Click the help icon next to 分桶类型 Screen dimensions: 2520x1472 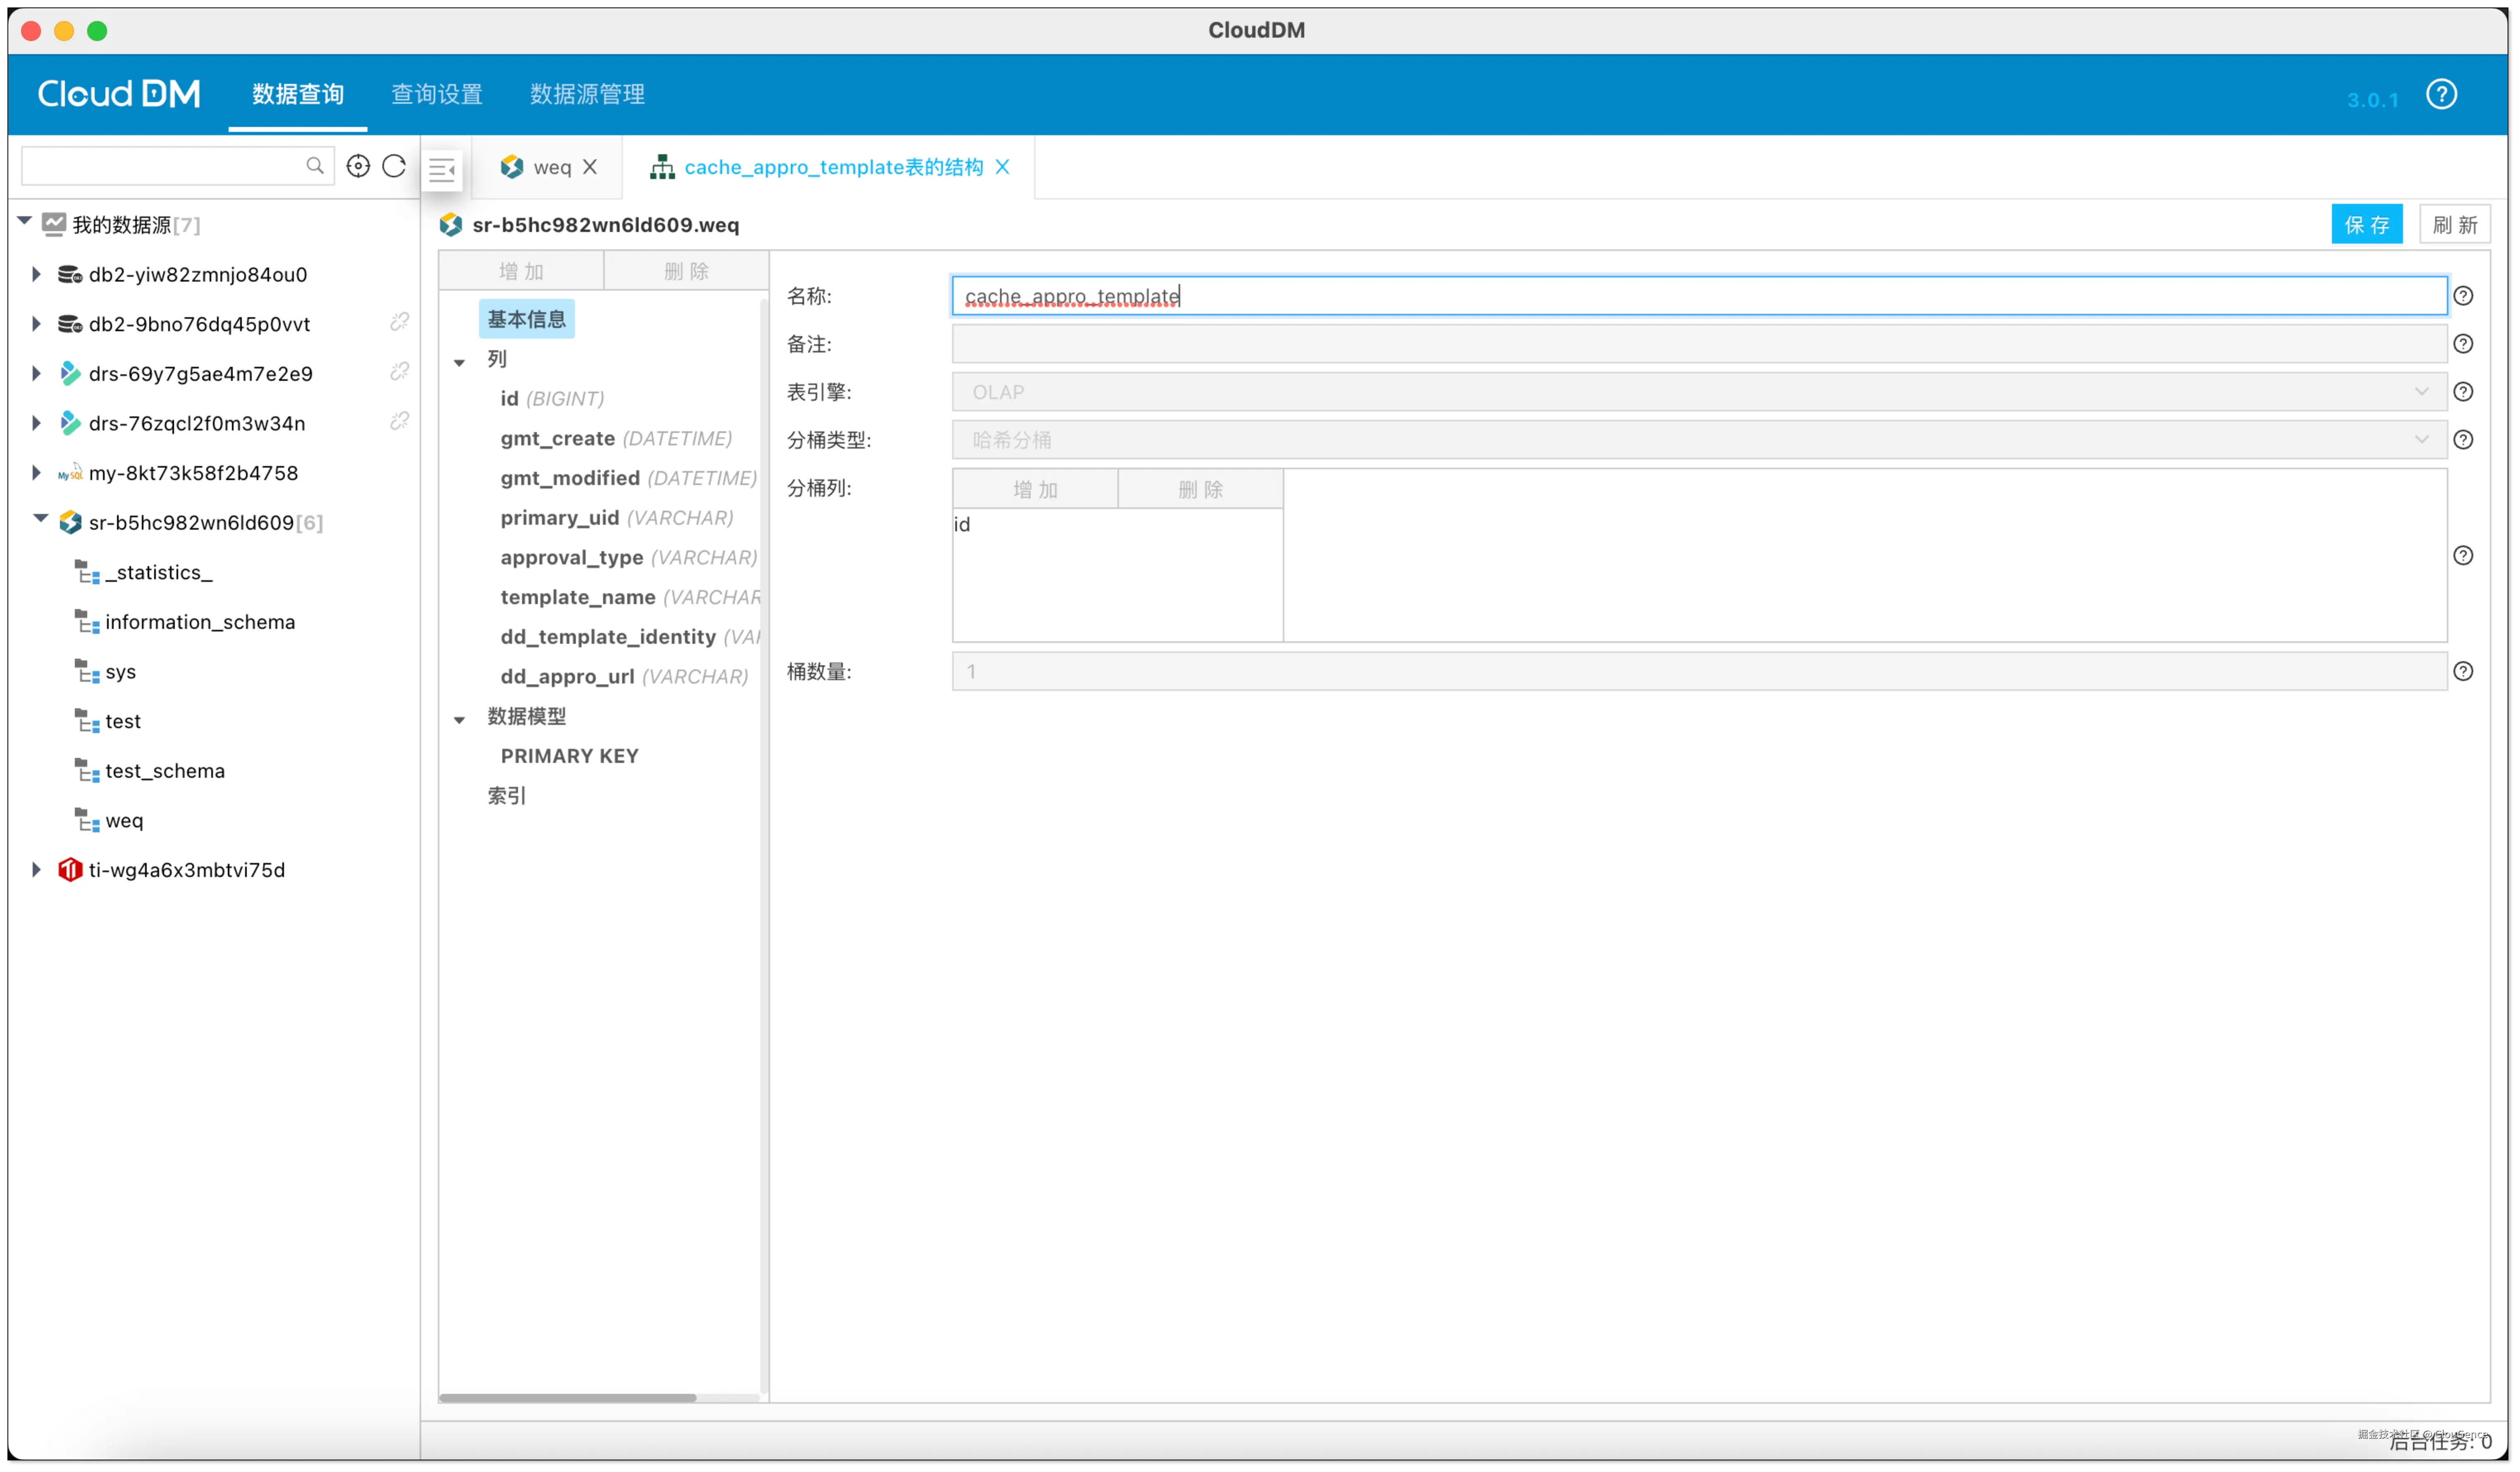pyautogui.click(x=2463, y=440)
